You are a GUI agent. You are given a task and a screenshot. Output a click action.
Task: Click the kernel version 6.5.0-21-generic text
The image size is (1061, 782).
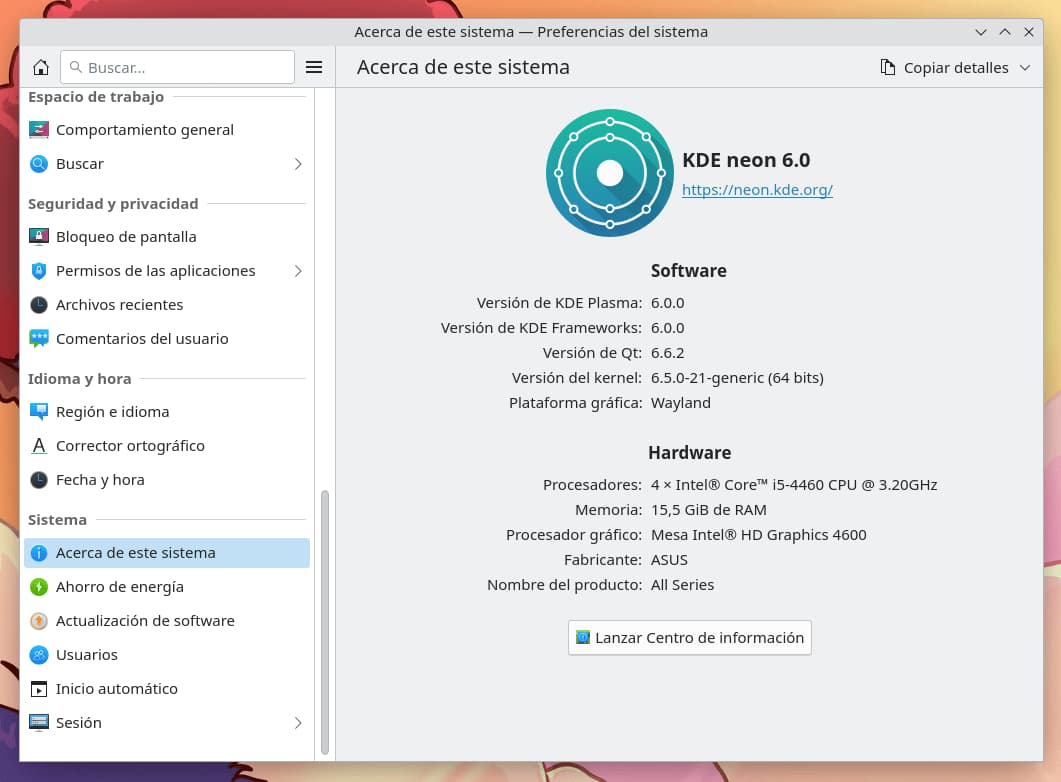737,377
